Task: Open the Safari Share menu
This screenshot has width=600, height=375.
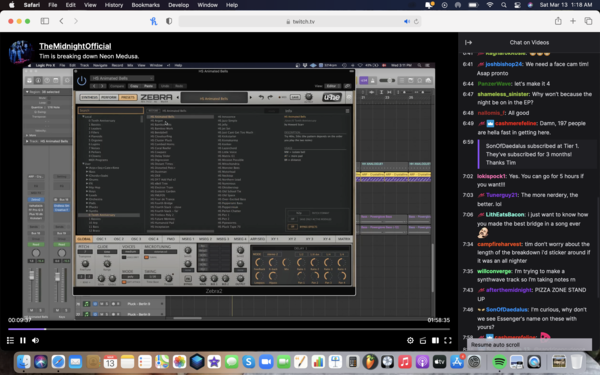Action: pyautogui.click(x=558, y=21)
